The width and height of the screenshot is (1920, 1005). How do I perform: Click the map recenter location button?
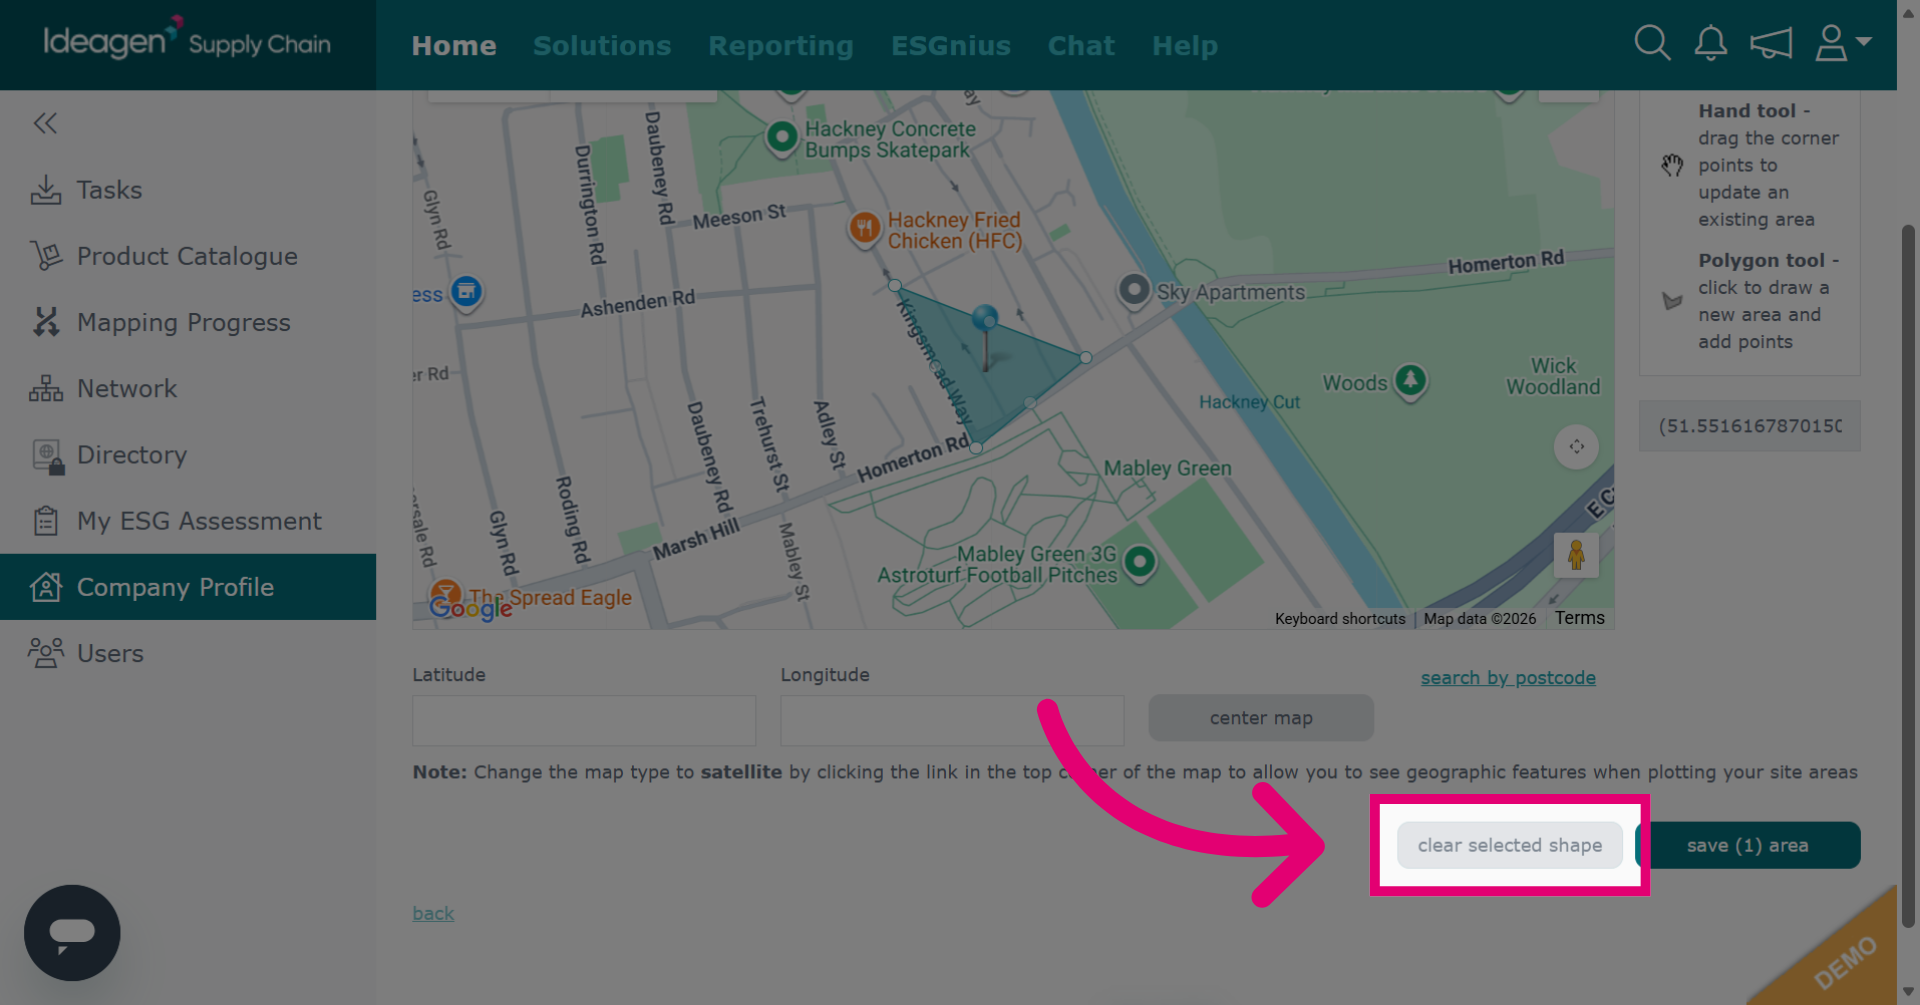coord(1576,447)
